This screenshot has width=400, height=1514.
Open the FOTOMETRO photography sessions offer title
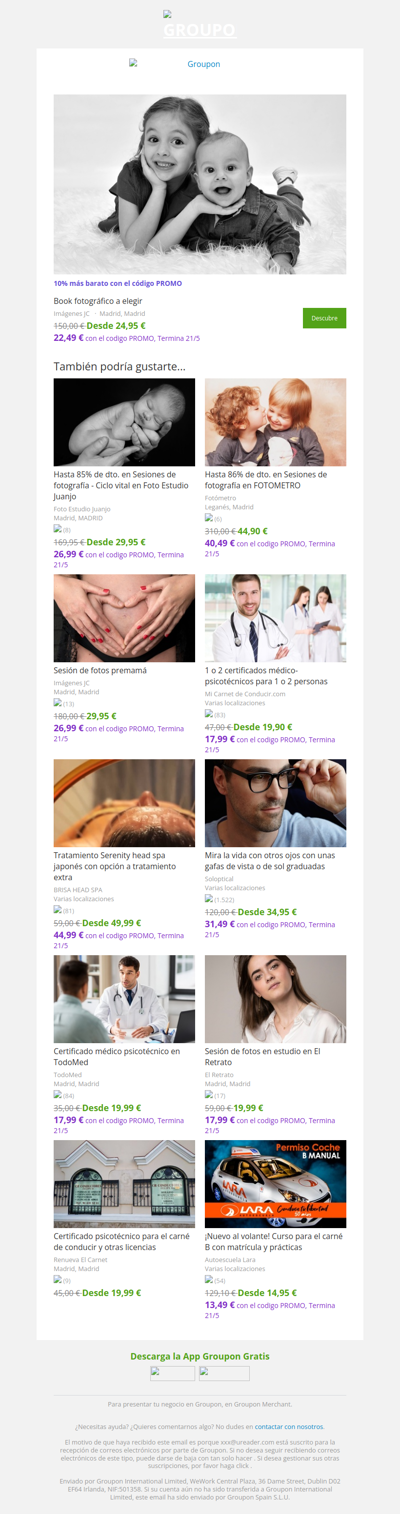(x=266, y=480)
